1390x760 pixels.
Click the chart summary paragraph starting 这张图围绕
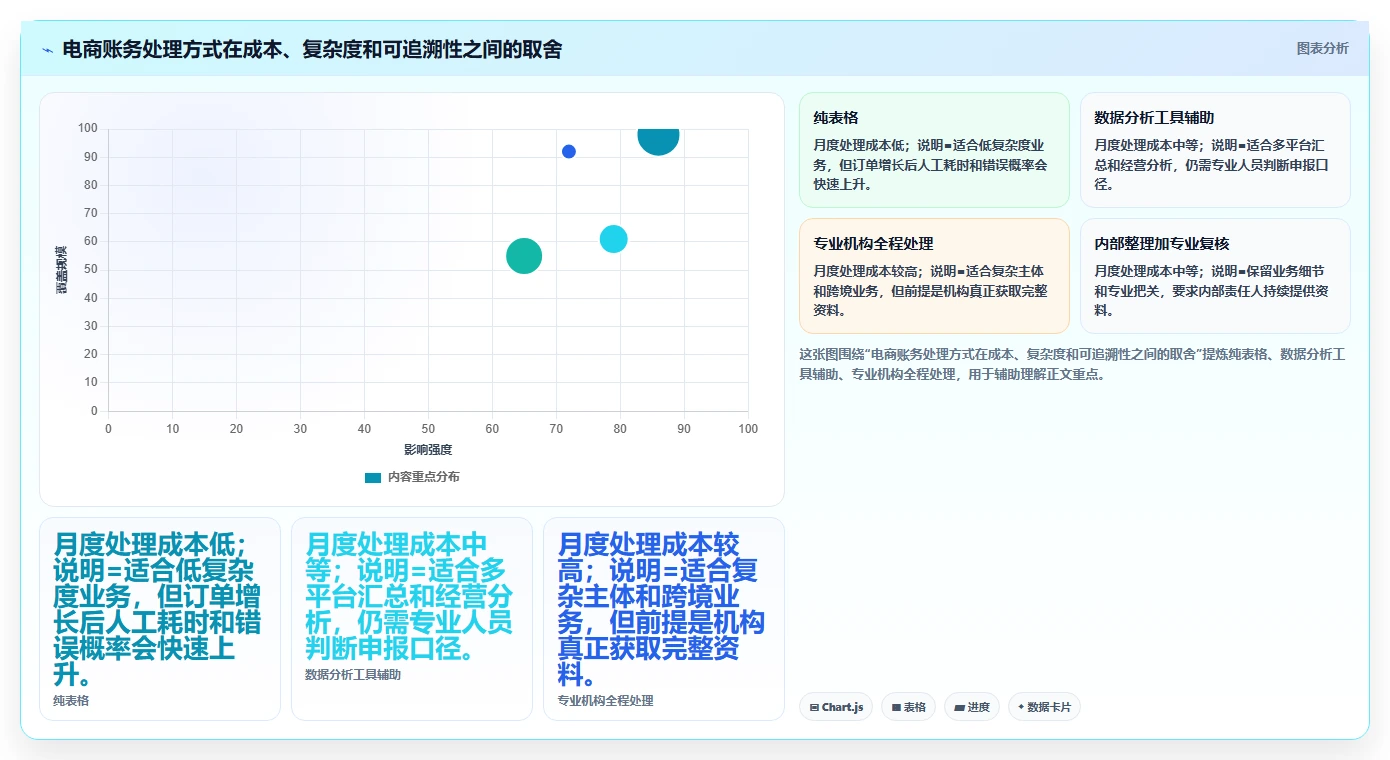pos(1073,365)
